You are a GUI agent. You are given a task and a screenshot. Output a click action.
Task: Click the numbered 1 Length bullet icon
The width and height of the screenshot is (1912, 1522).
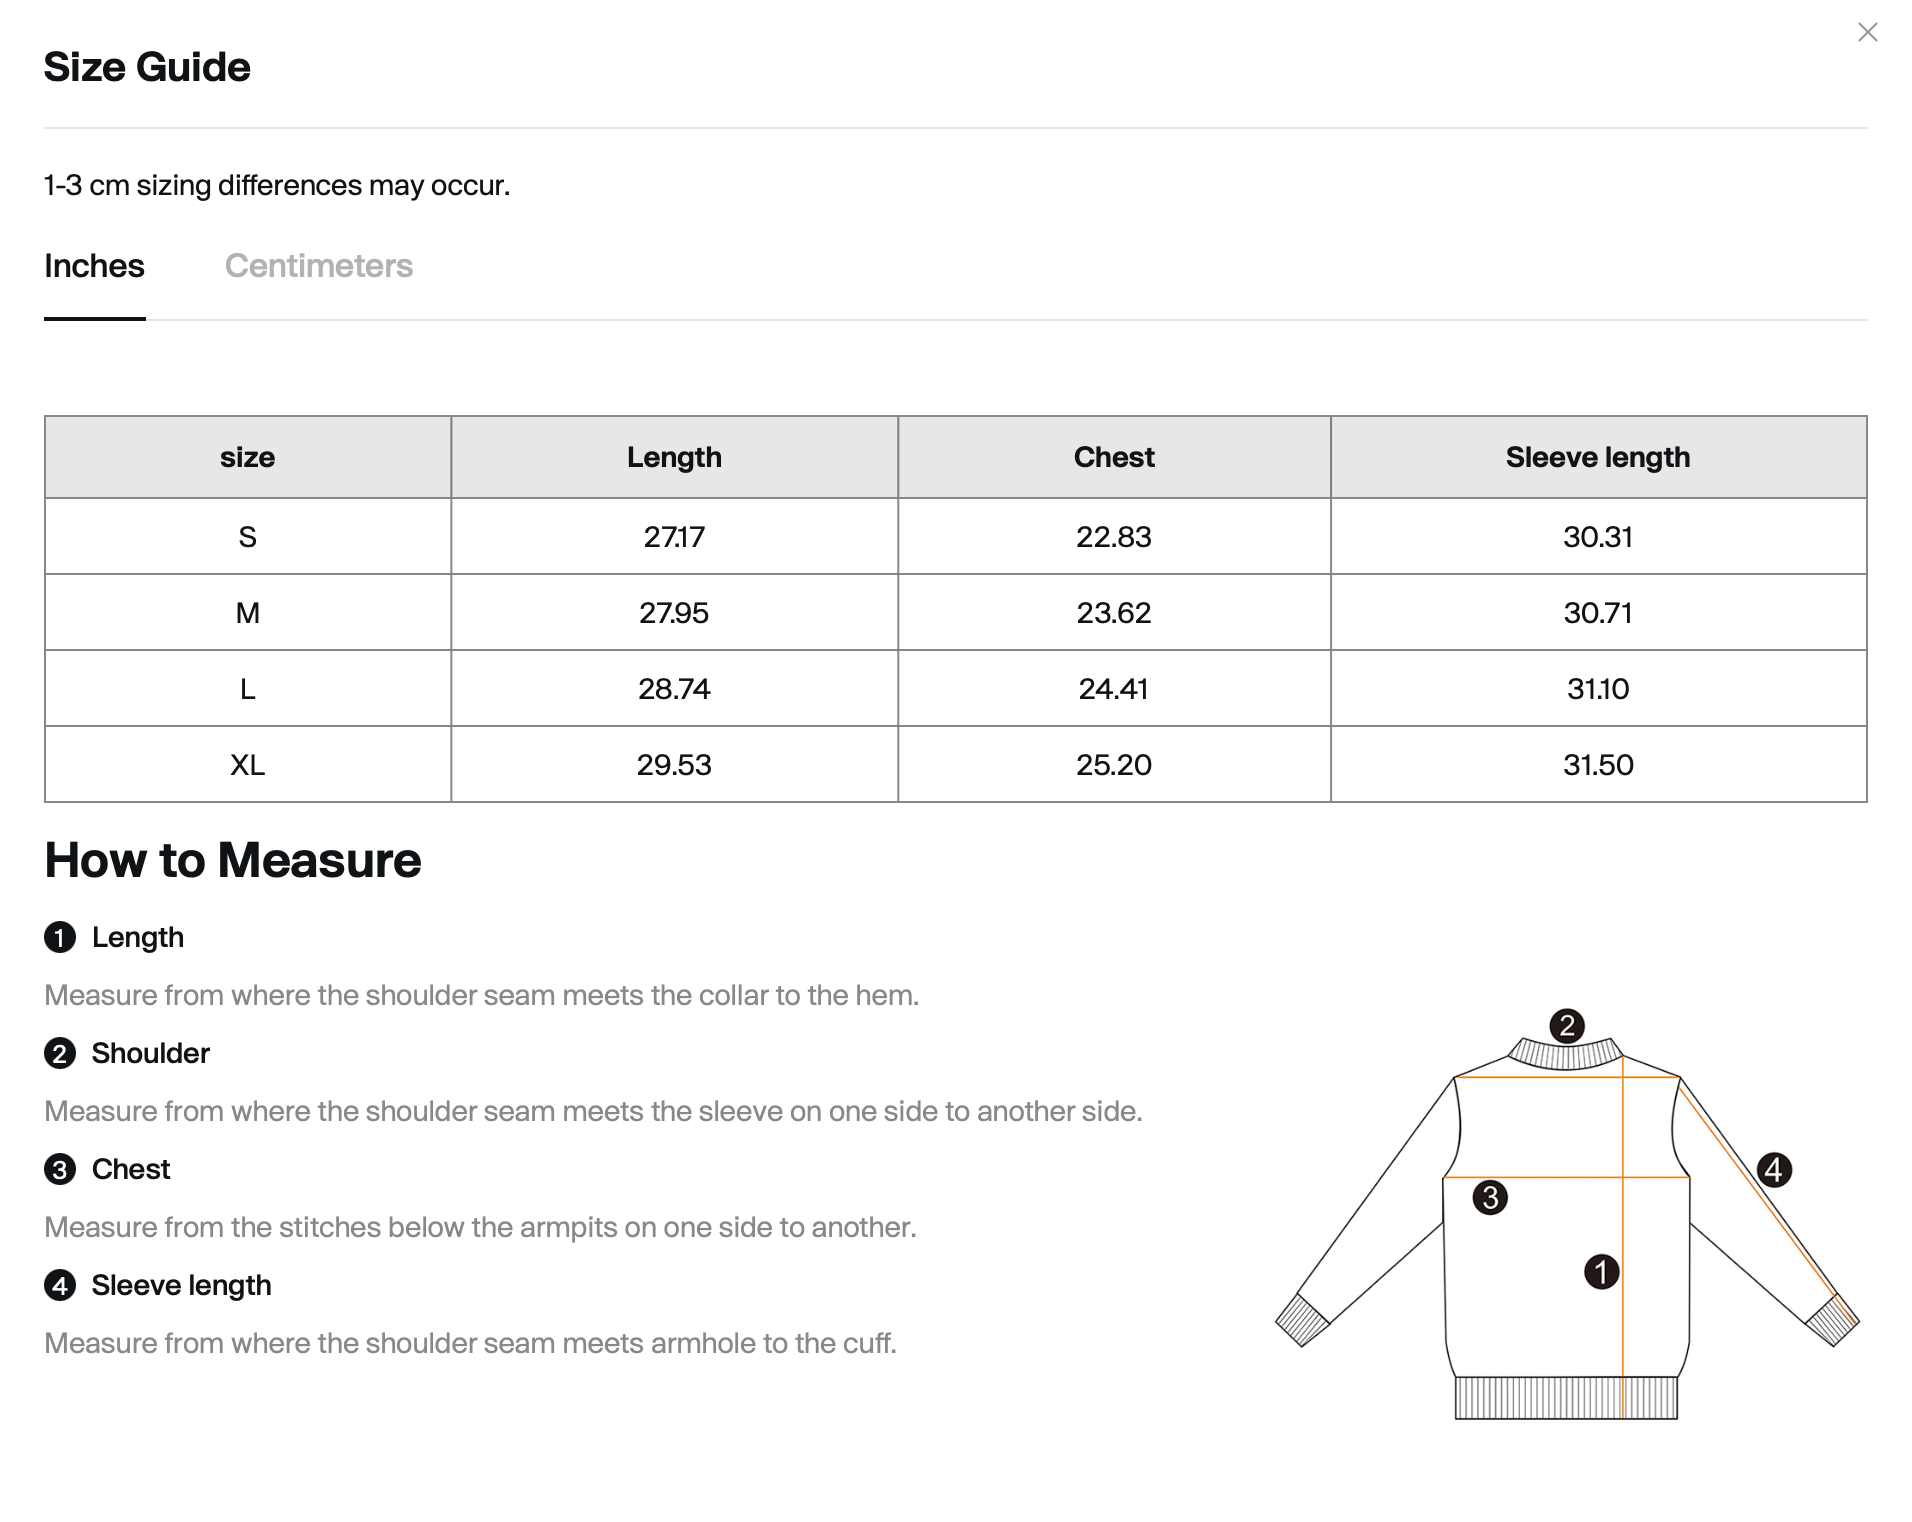coord(60,938)
